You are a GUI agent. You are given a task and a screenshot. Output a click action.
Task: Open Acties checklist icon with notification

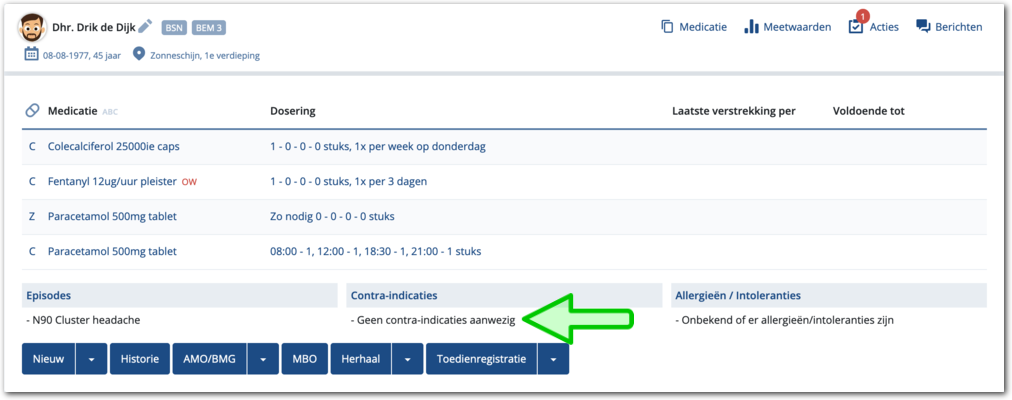click(x=855, y=27)
